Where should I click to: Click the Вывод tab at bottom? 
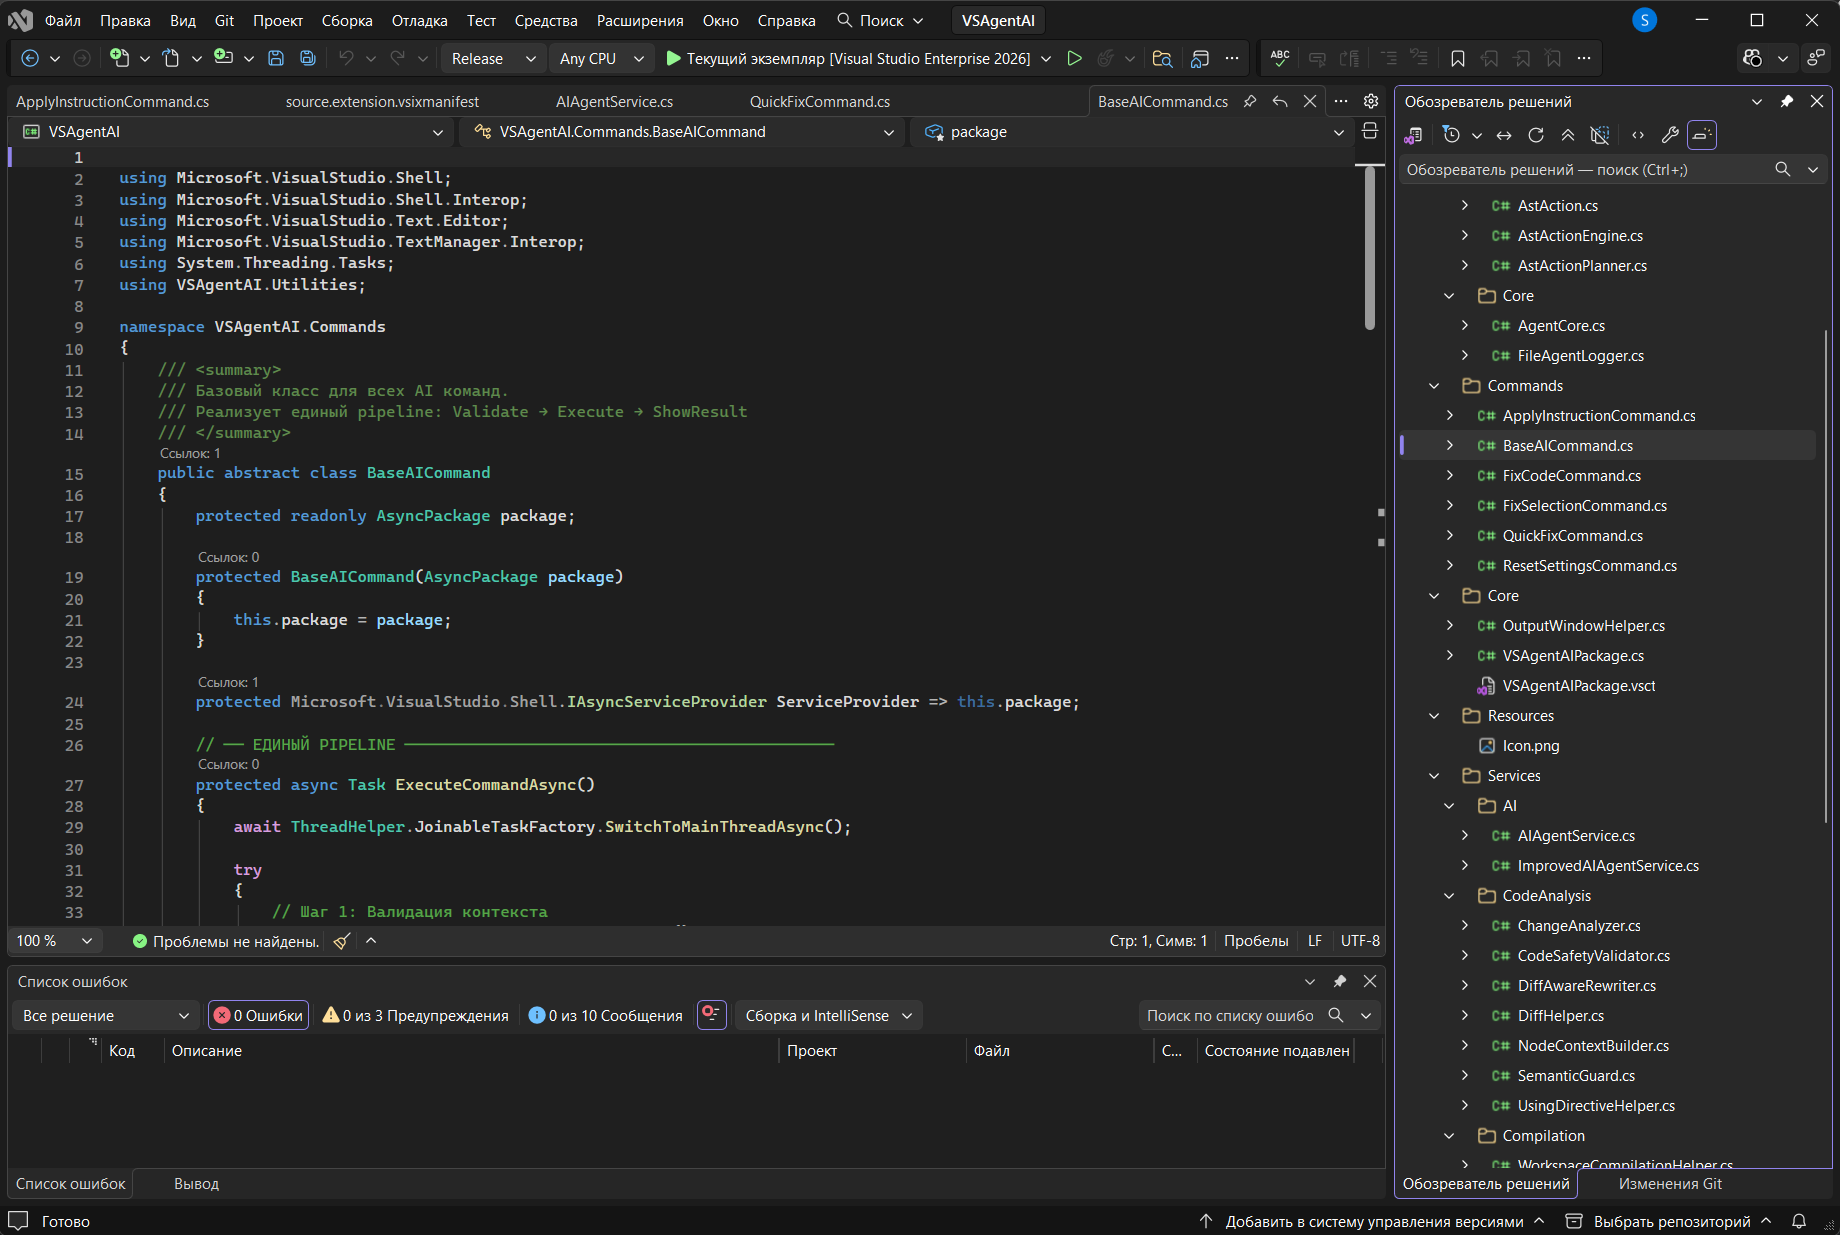pos(196,1184)
